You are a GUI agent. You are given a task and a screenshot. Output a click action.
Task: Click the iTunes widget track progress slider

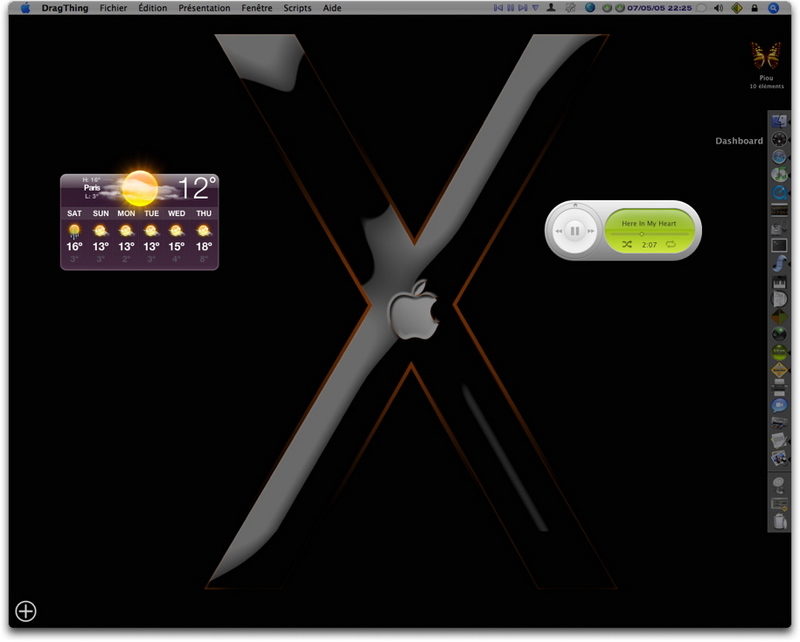pos(649,234)
